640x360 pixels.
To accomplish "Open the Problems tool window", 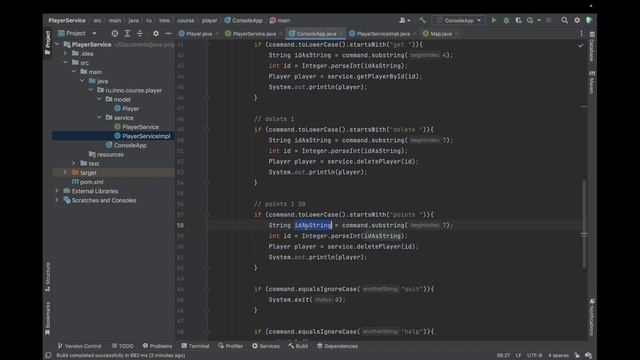I will pos(158,346).
